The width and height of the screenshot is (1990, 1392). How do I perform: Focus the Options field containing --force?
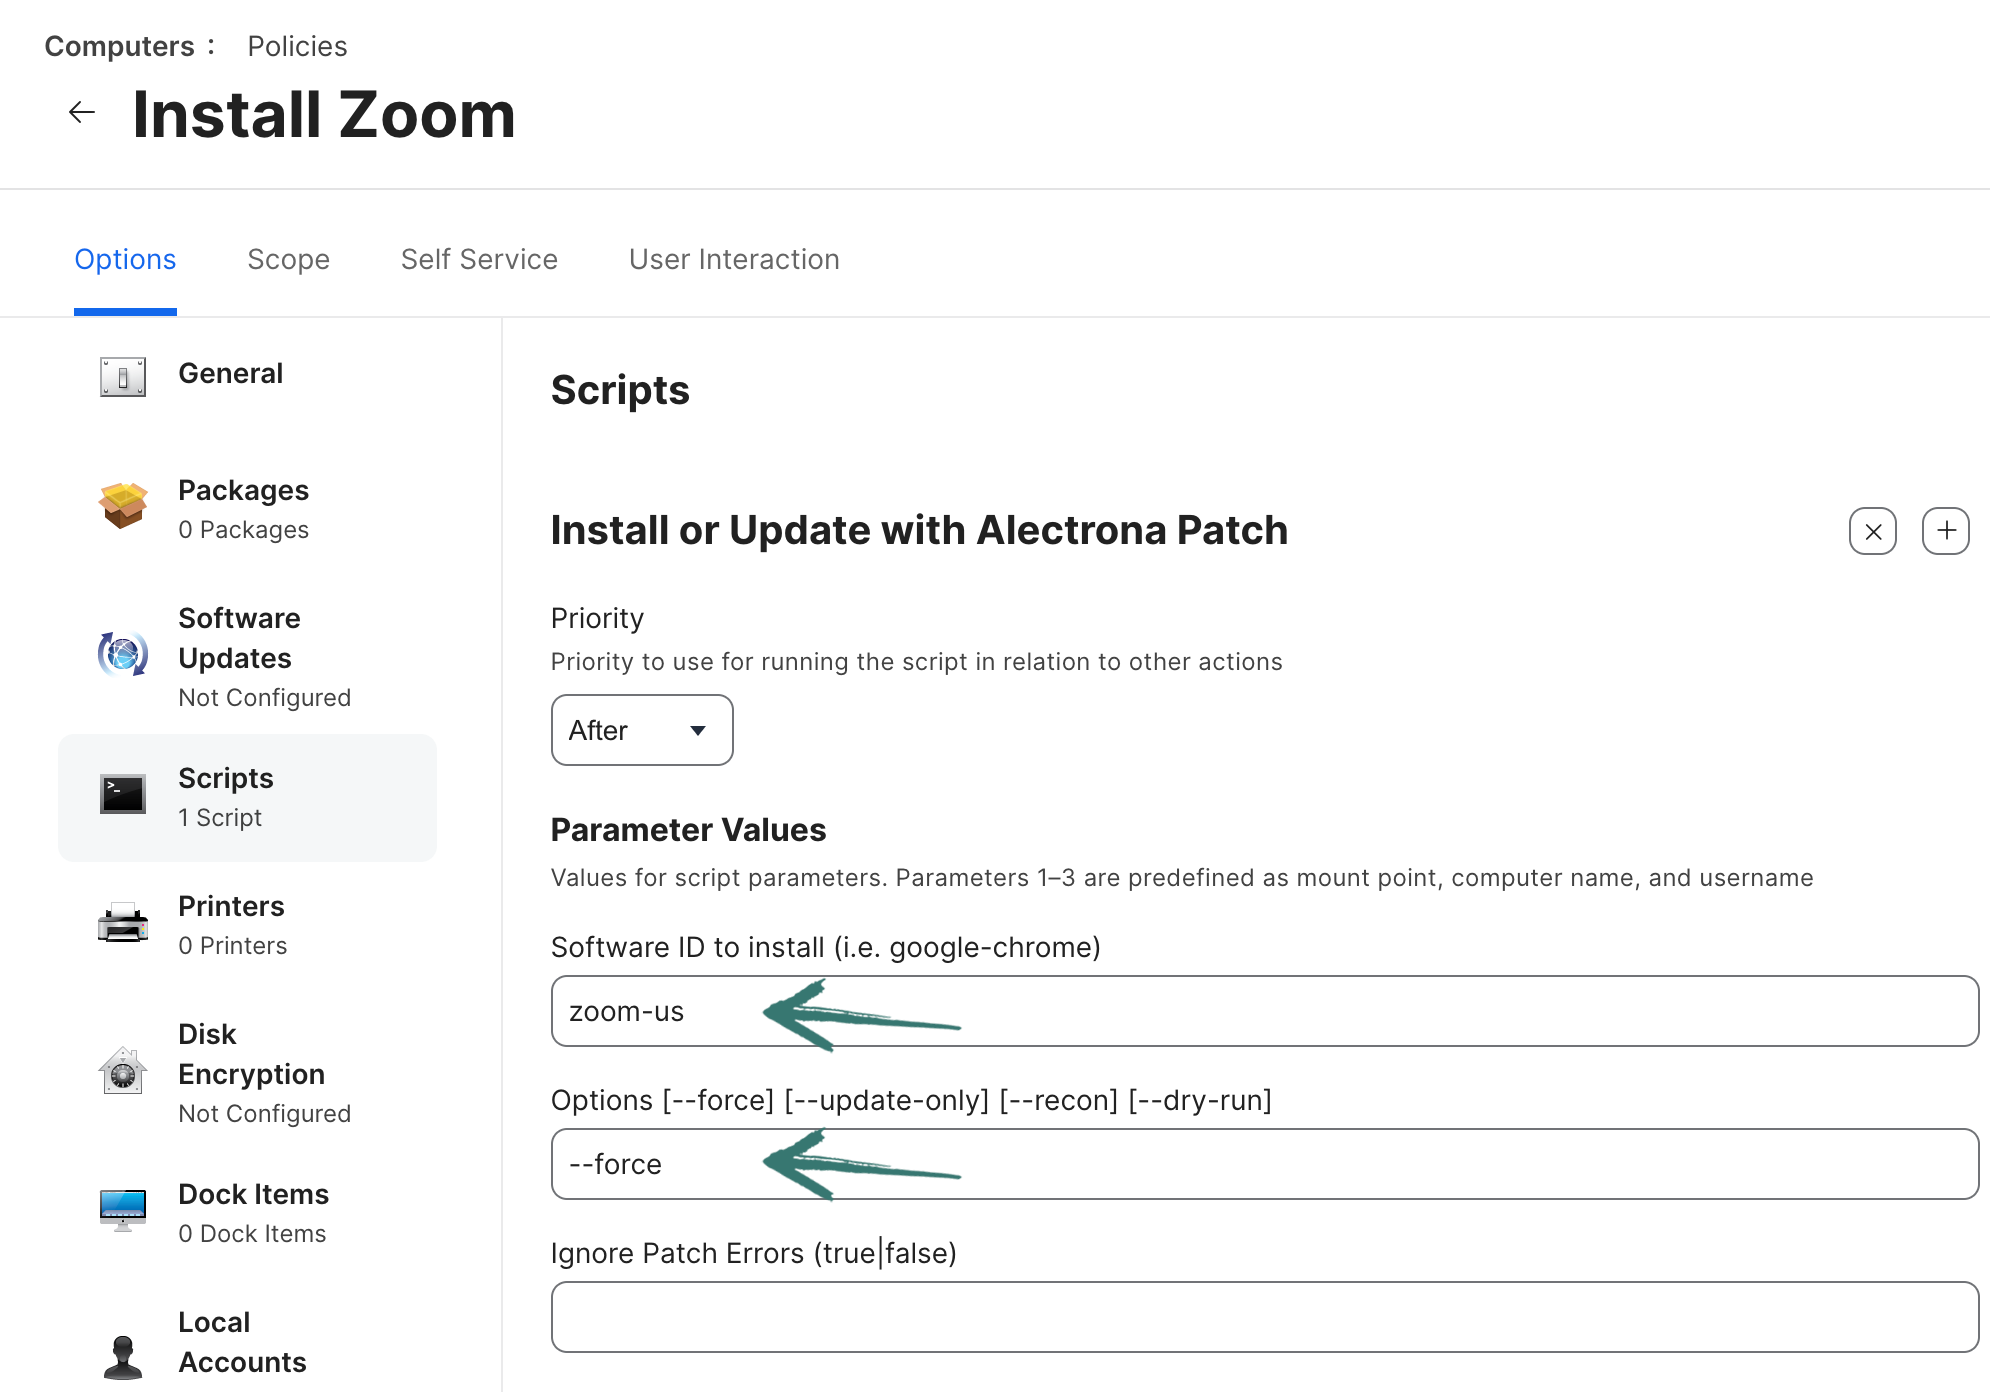tap(1264, 1164)
